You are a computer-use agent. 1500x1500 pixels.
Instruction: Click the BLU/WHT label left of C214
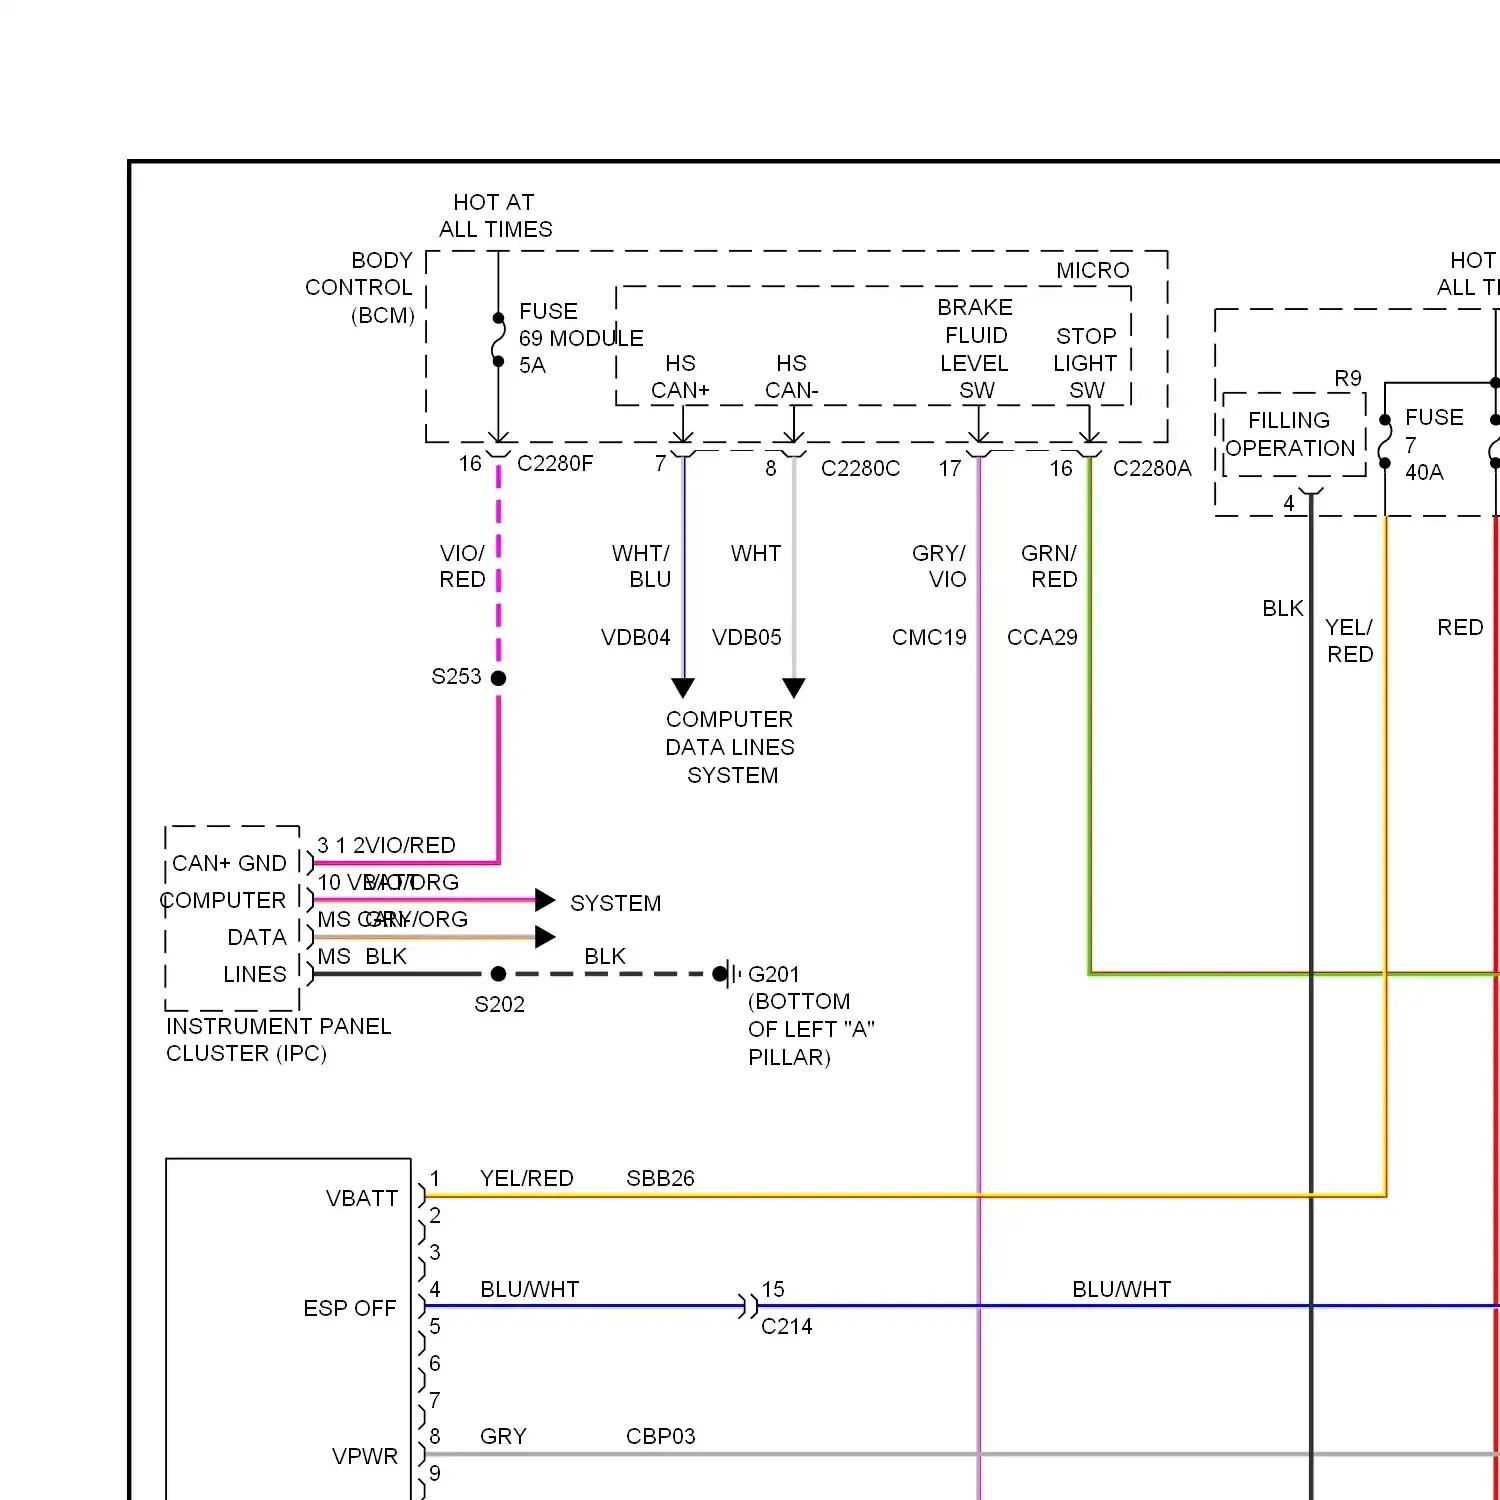[x=530, y=1290]
